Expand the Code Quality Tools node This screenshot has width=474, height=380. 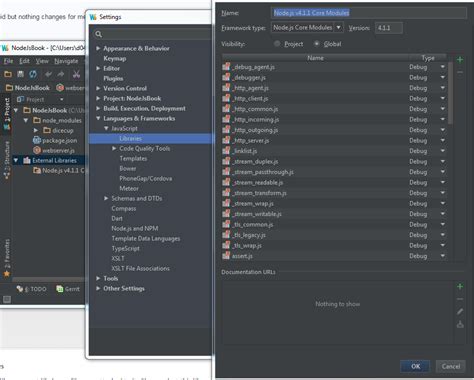[114, 148]
